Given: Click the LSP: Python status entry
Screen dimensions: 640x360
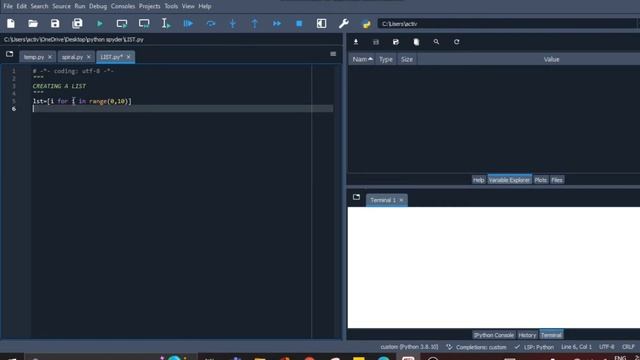Looking at the screenshot, I should [534, 347].
